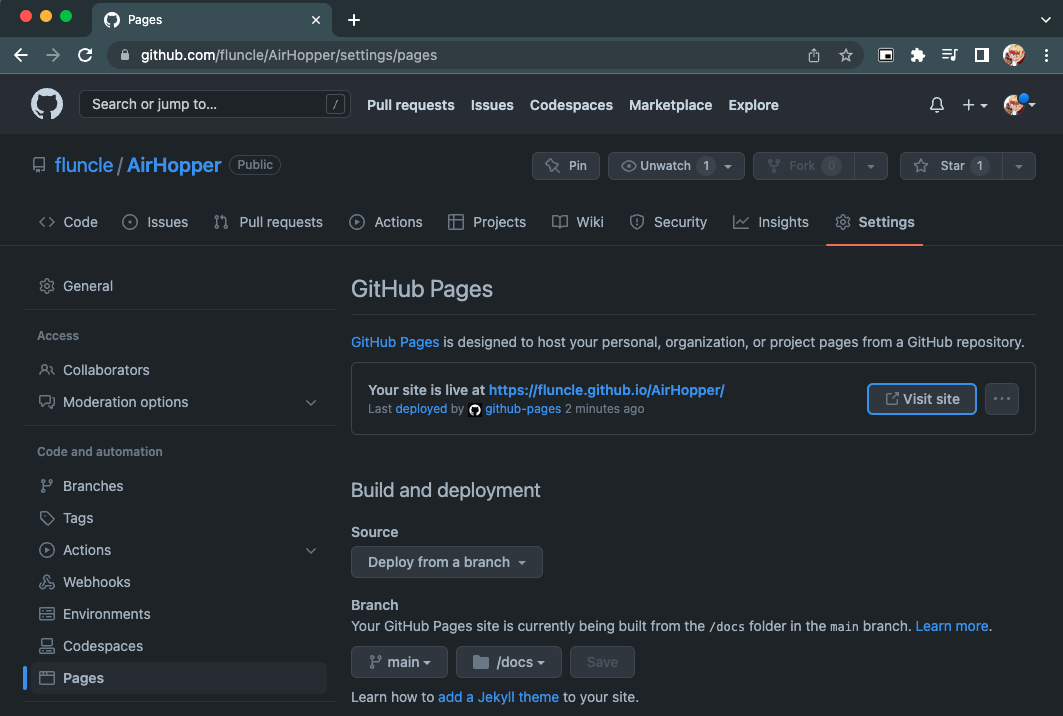Open the main branch selector dropdown
The image size is (1063, 716).
tap(399, 661)
